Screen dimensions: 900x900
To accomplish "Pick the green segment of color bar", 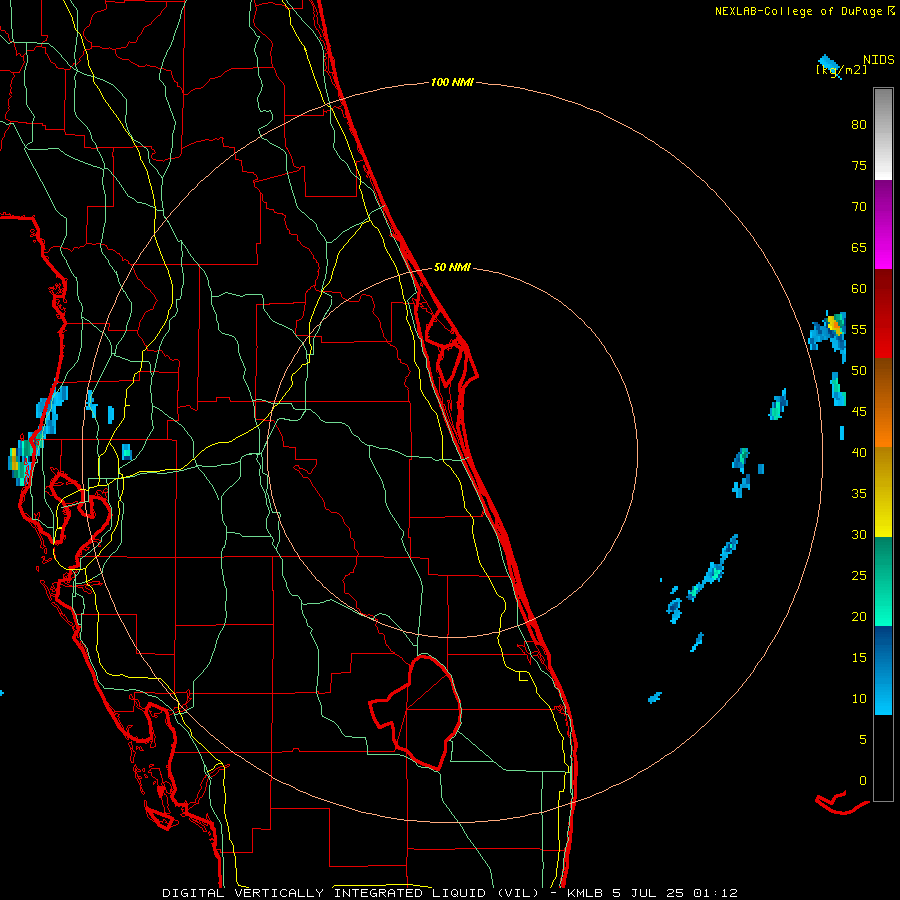I will (x=883, y=581).
